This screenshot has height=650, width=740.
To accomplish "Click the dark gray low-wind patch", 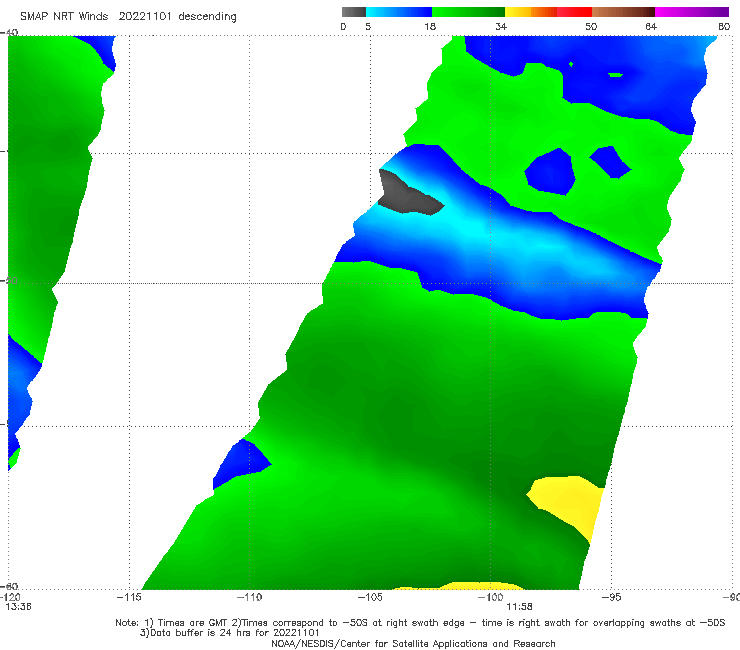I will (406, 195).
